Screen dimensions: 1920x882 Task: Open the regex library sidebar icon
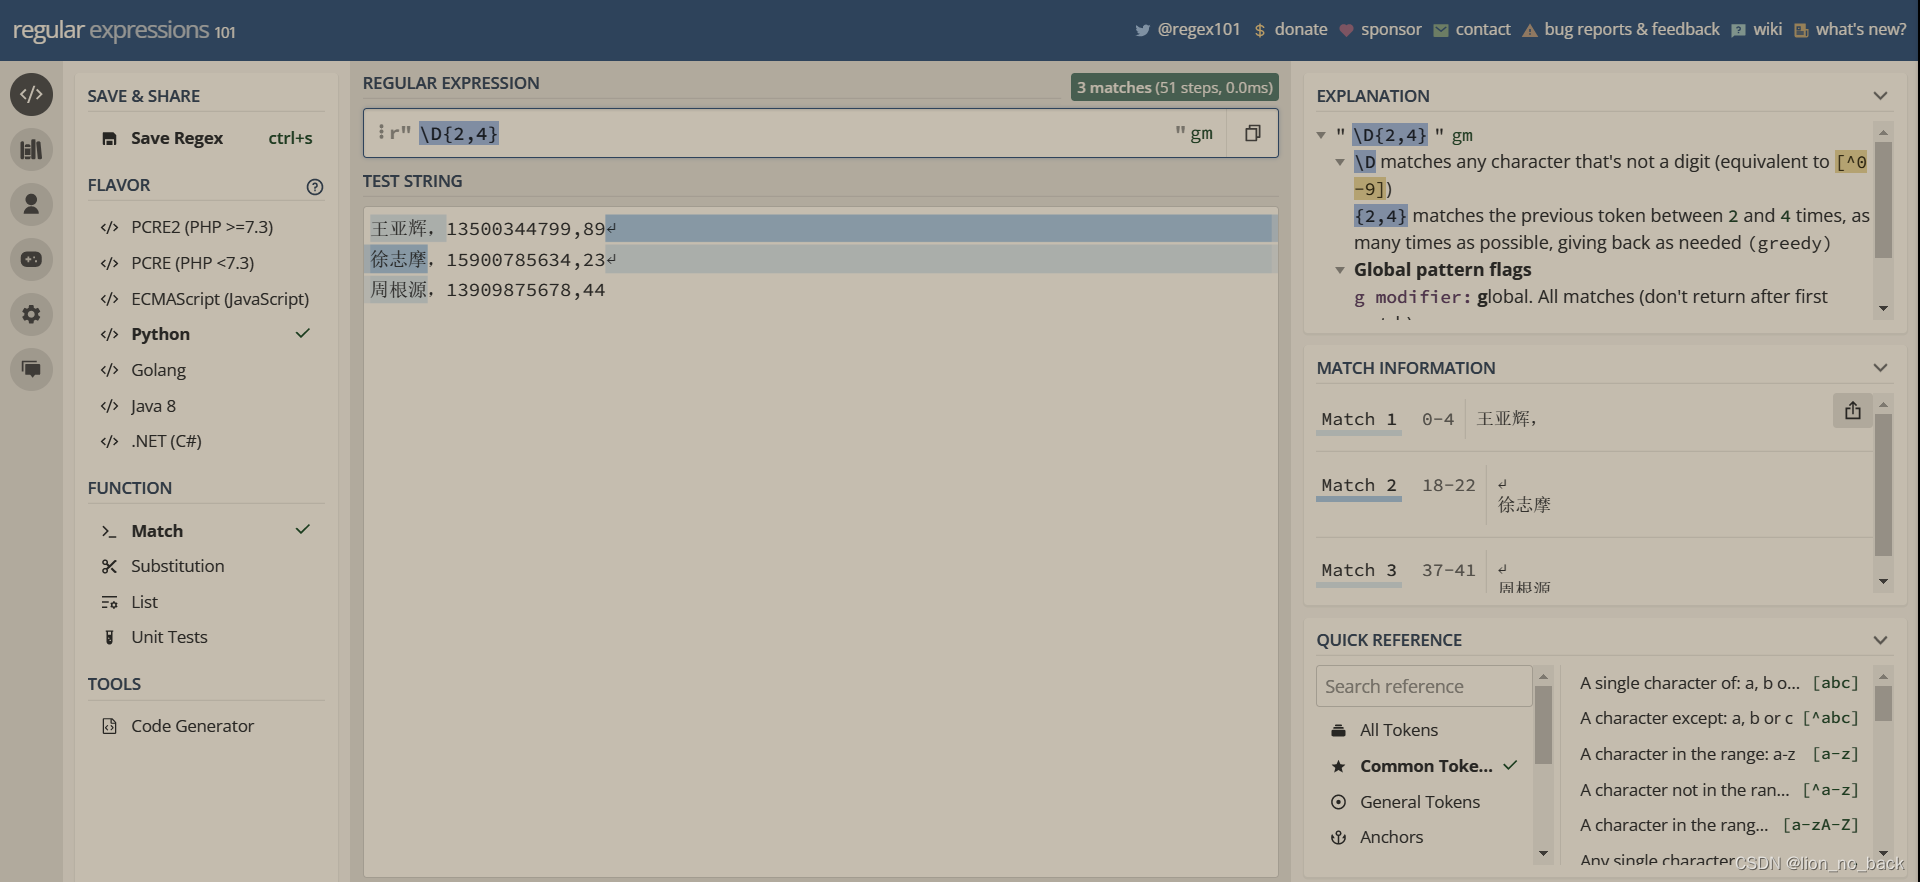[x=31, y=150]
